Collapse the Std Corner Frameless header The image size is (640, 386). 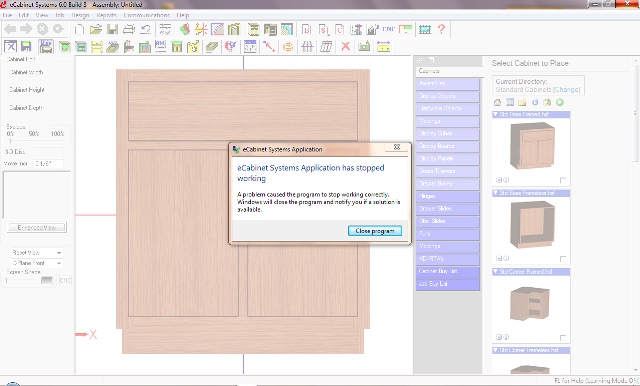495,350
